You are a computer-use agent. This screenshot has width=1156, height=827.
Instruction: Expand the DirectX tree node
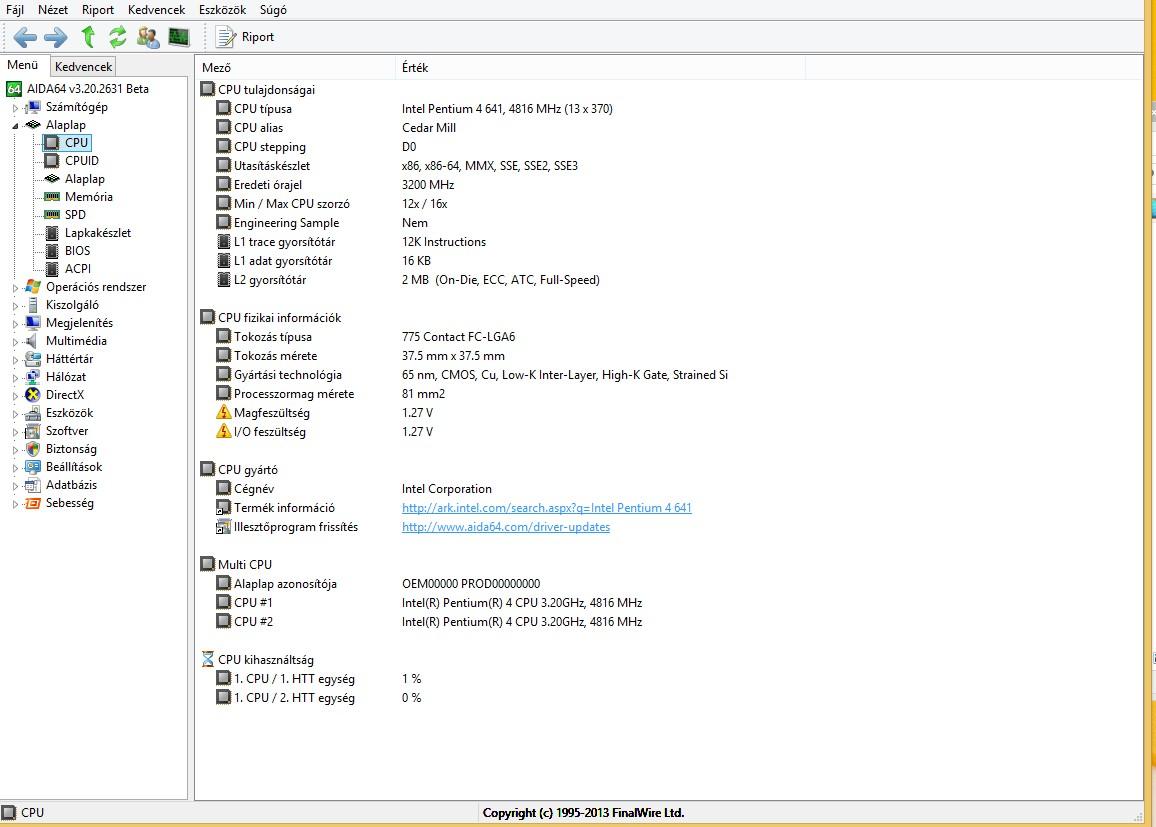point(15,396)
